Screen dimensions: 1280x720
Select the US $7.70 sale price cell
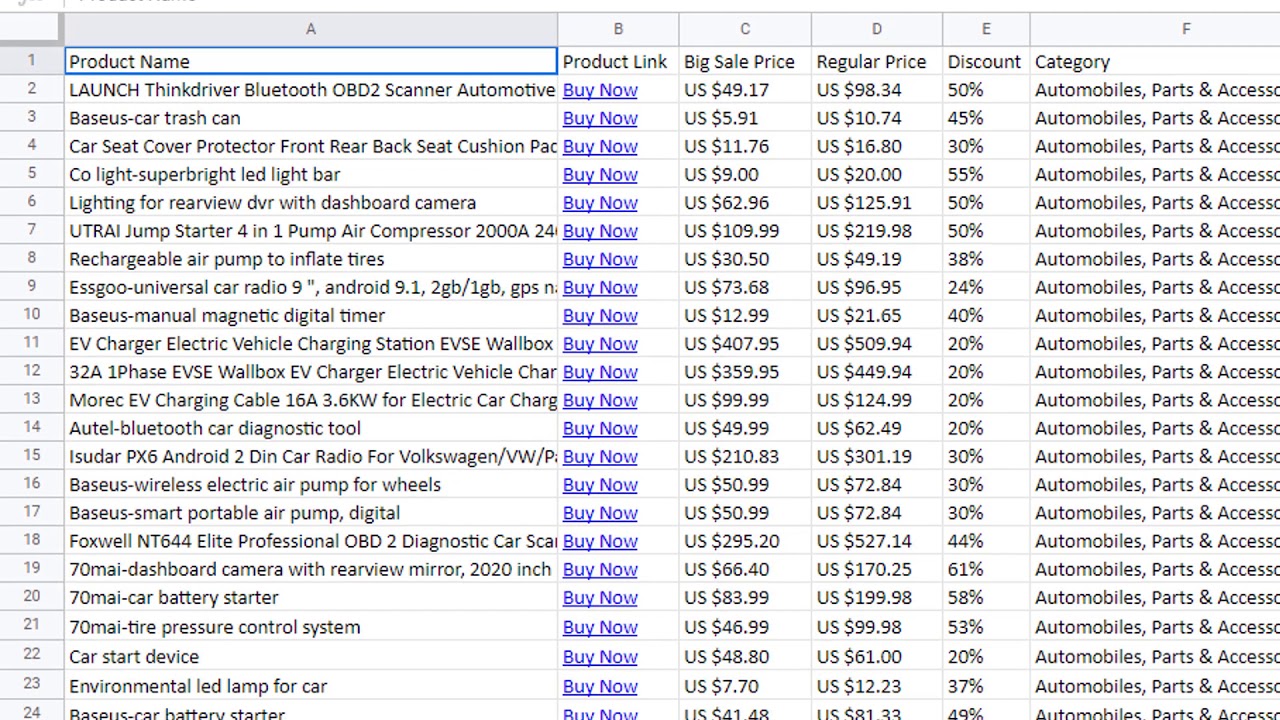pyautogui.click(x=745, y=687)
